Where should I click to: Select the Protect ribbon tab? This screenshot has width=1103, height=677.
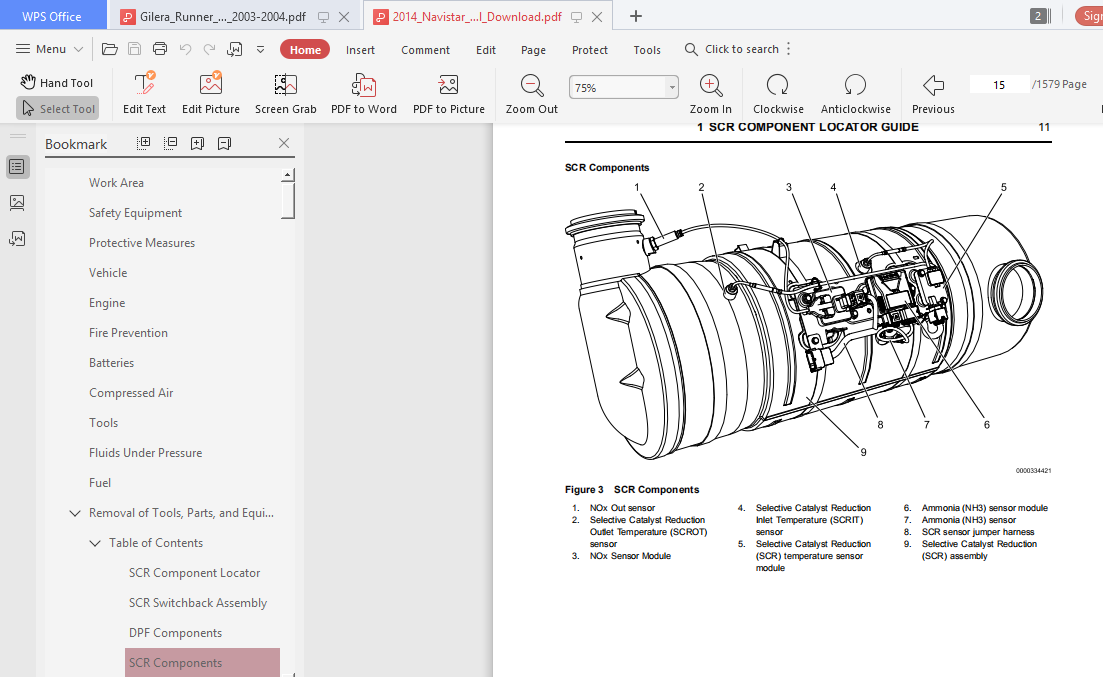pos(589,50)
